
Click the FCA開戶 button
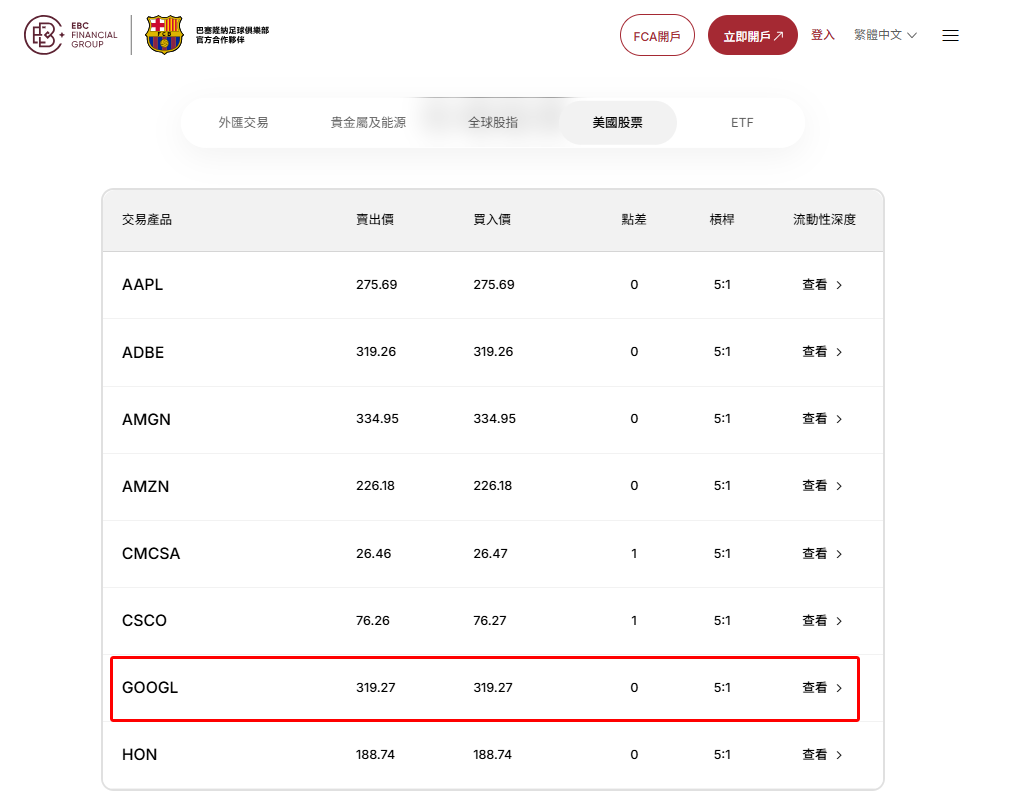point(656,34)
